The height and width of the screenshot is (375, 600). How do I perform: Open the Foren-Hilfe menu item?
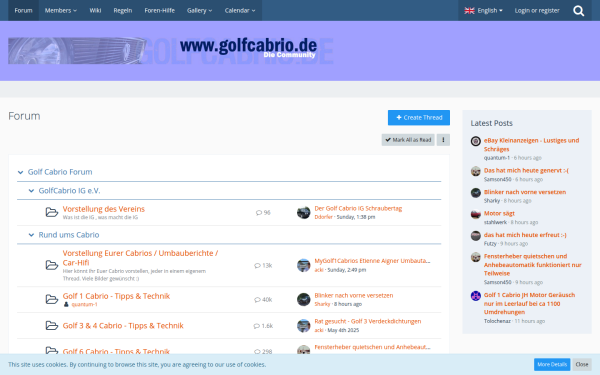click(160, 10)
